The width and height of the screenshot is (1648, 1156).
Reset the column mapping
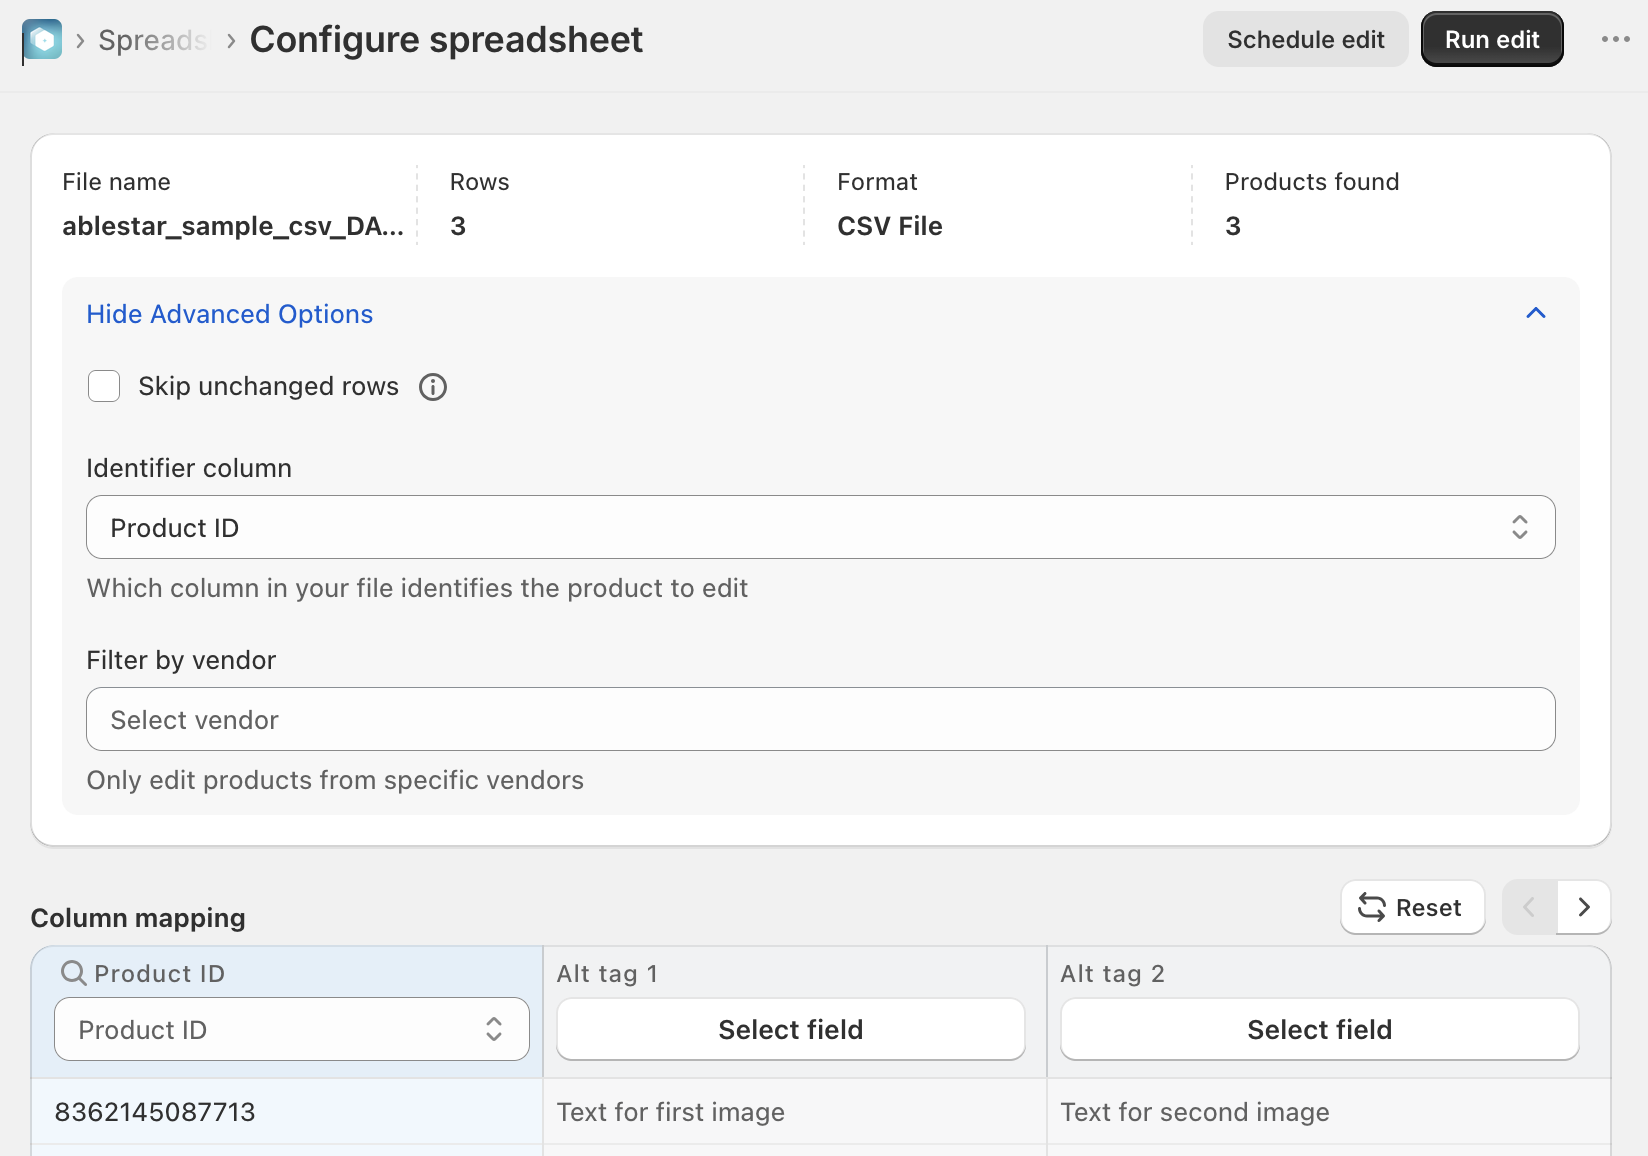[x=1412, y=907]
